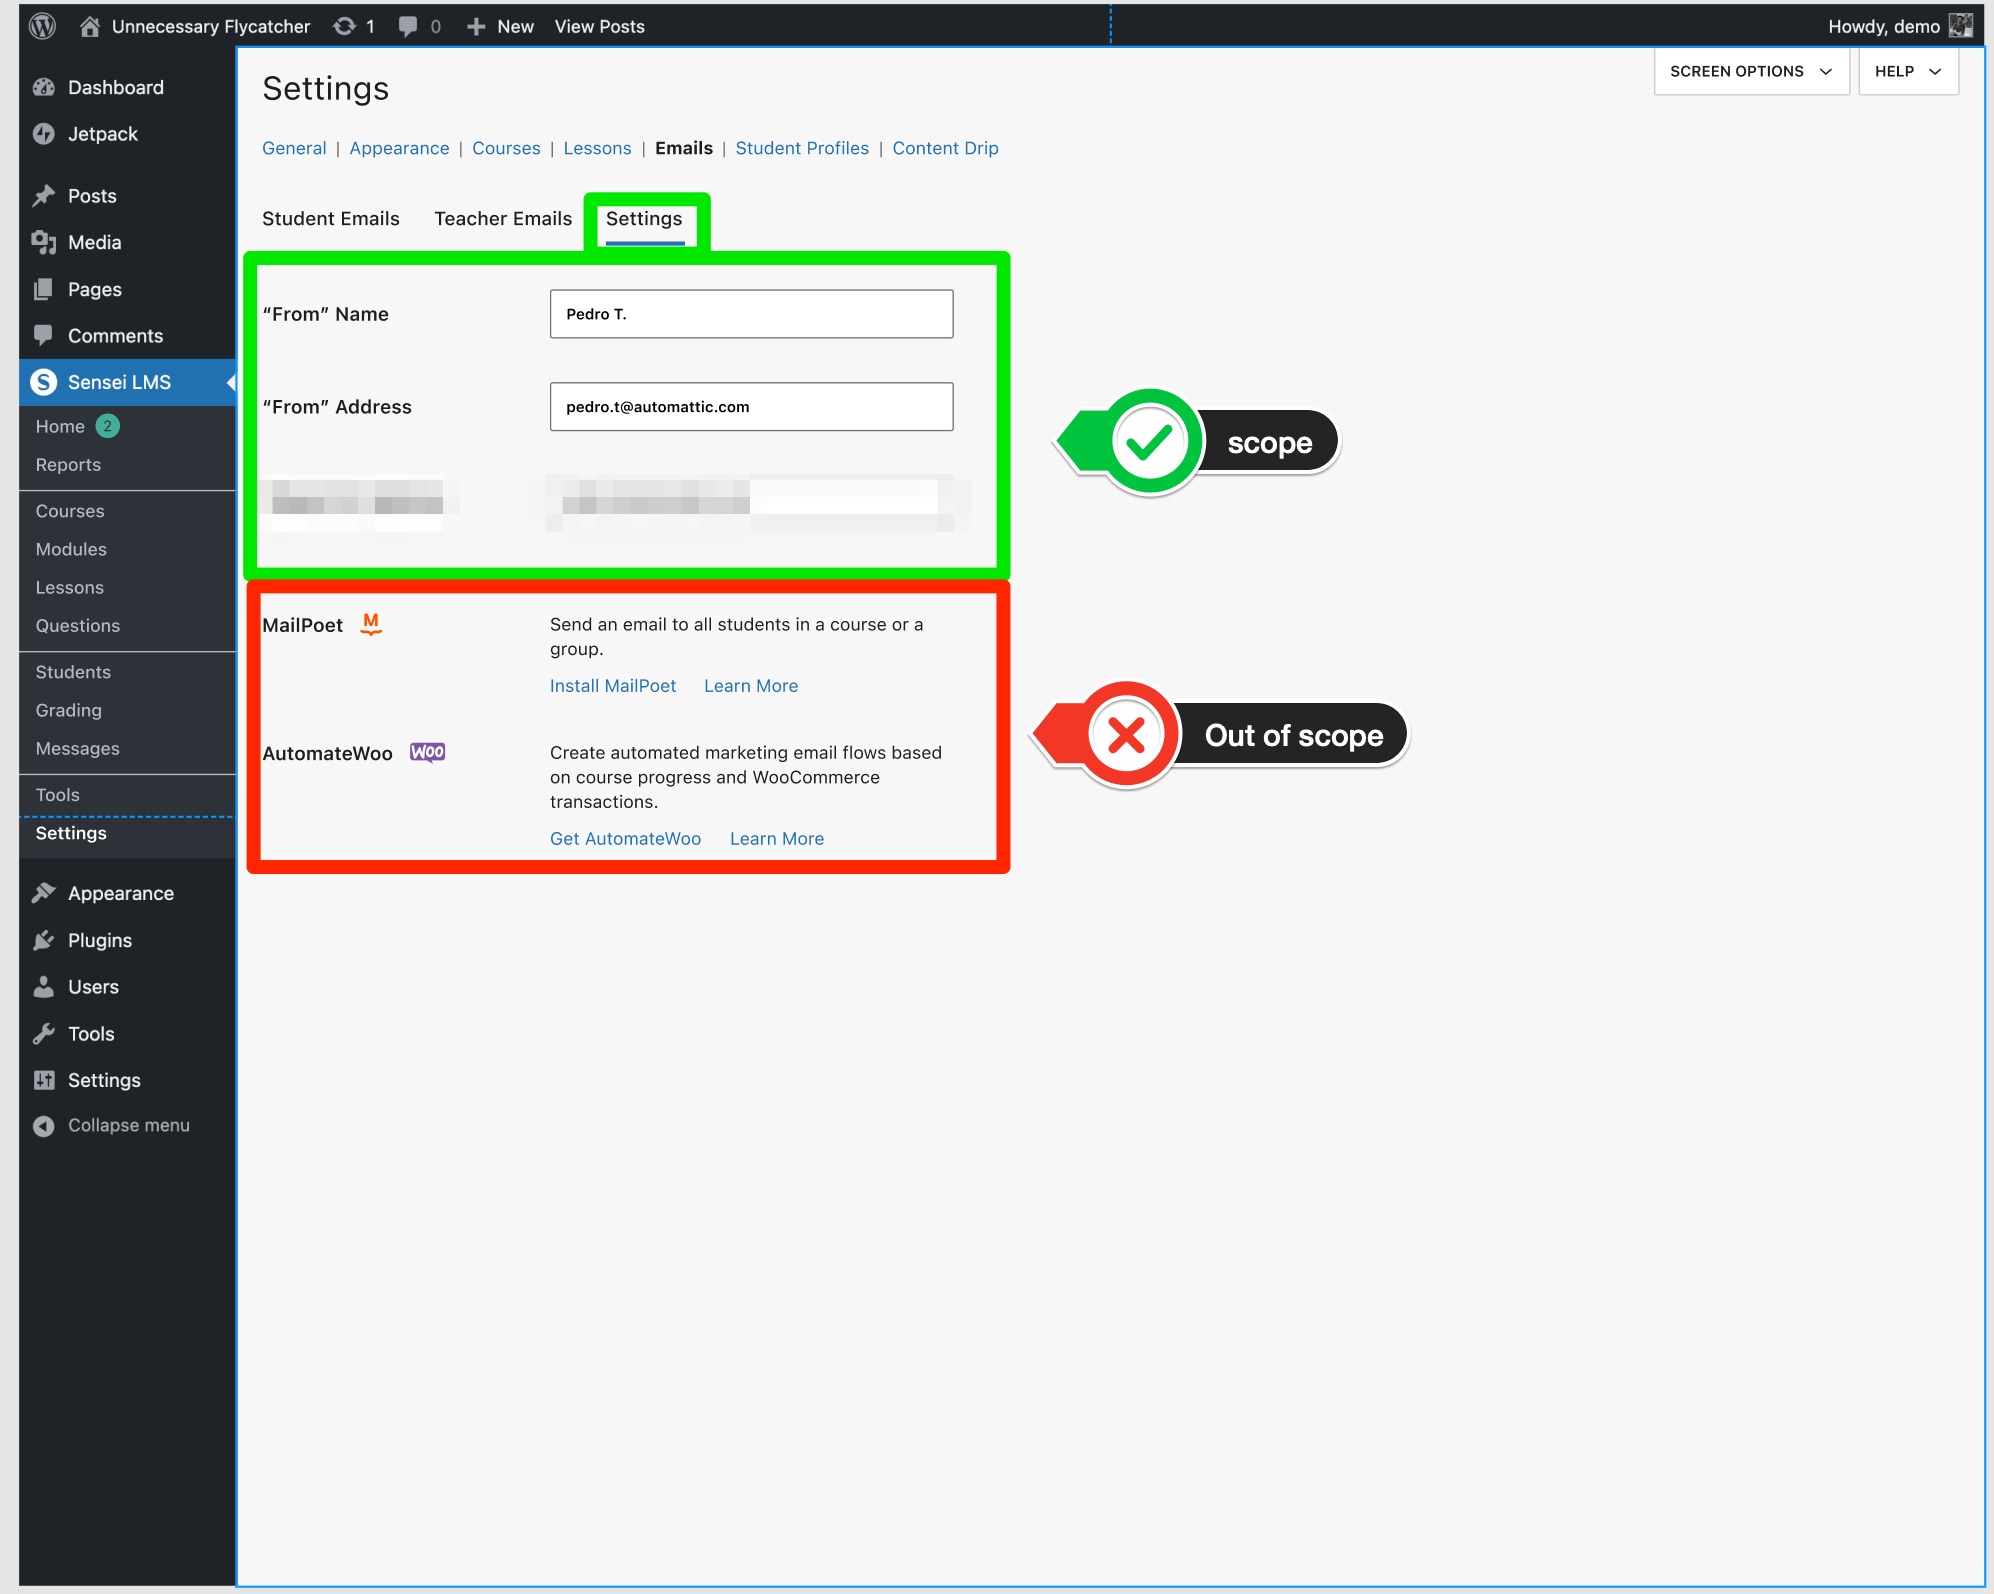The width and height of the screenshot is (1994, 1594).
Task: Open the WordPress logo menu
Action: (x=42, y=26)
